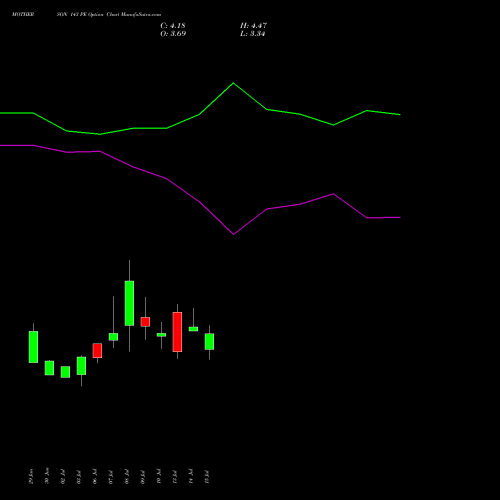The width and height of the screenshot is (500, 500).
Task: Select the tallest green candlestick above 08 Jul
Action: [129, 303]
